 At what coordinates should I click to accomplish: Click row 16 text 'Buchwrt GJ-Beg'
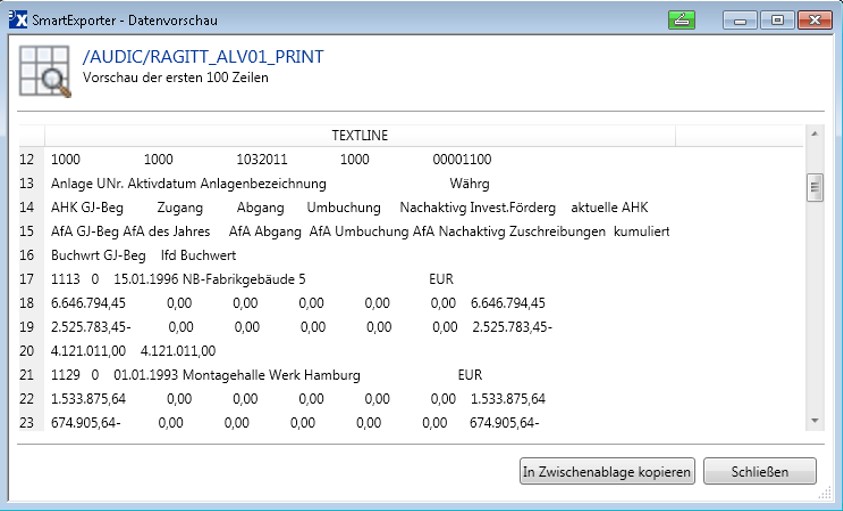click(98, 256)
